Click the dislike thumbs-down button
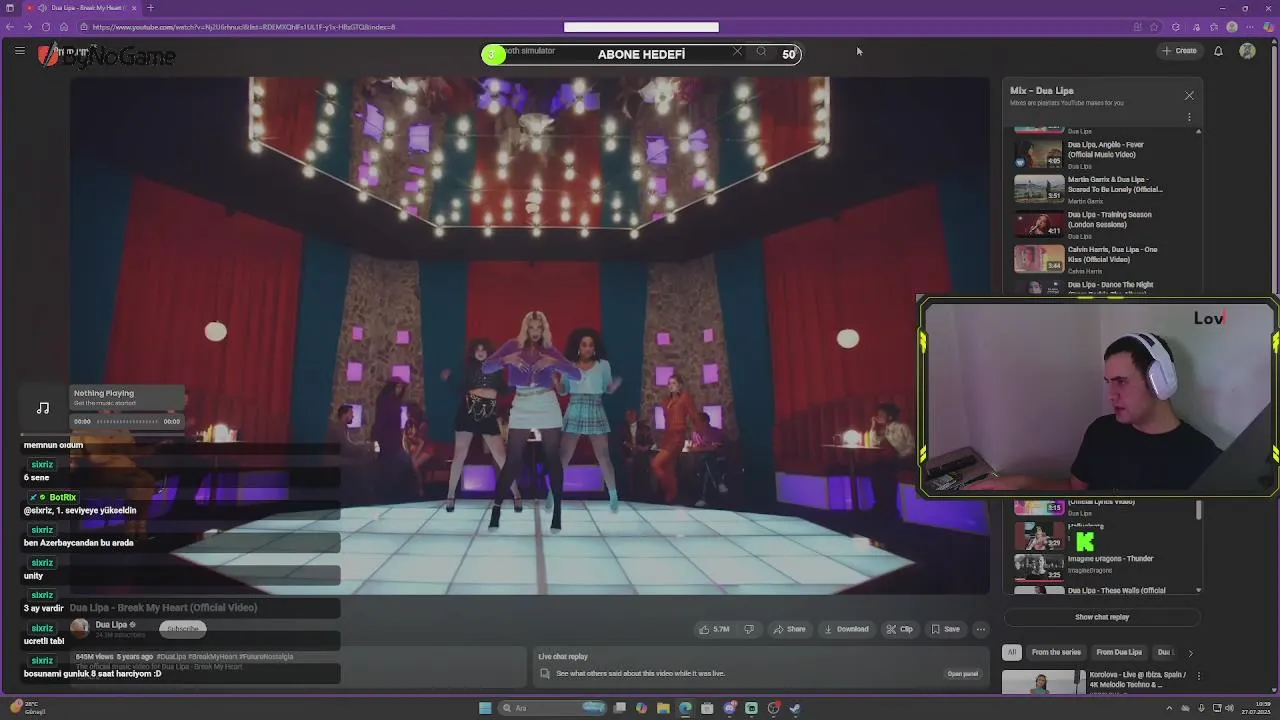This screenshot has width=1280, height=720. click(x=749, y=629)
